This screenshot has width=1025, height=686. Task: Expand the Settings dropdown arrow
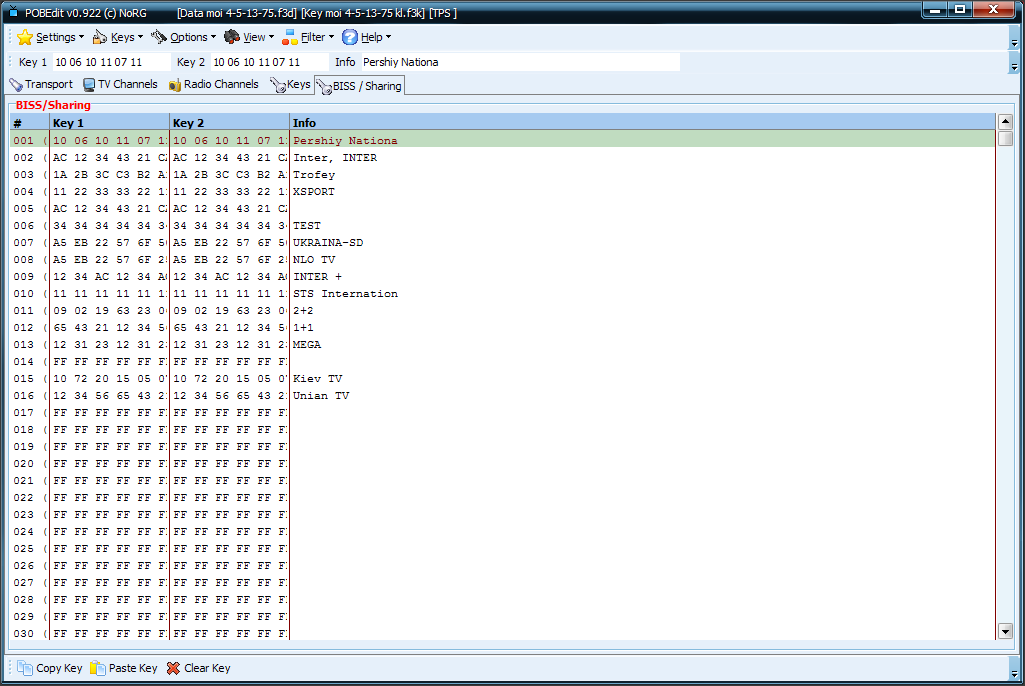click(x=81, y=37)
